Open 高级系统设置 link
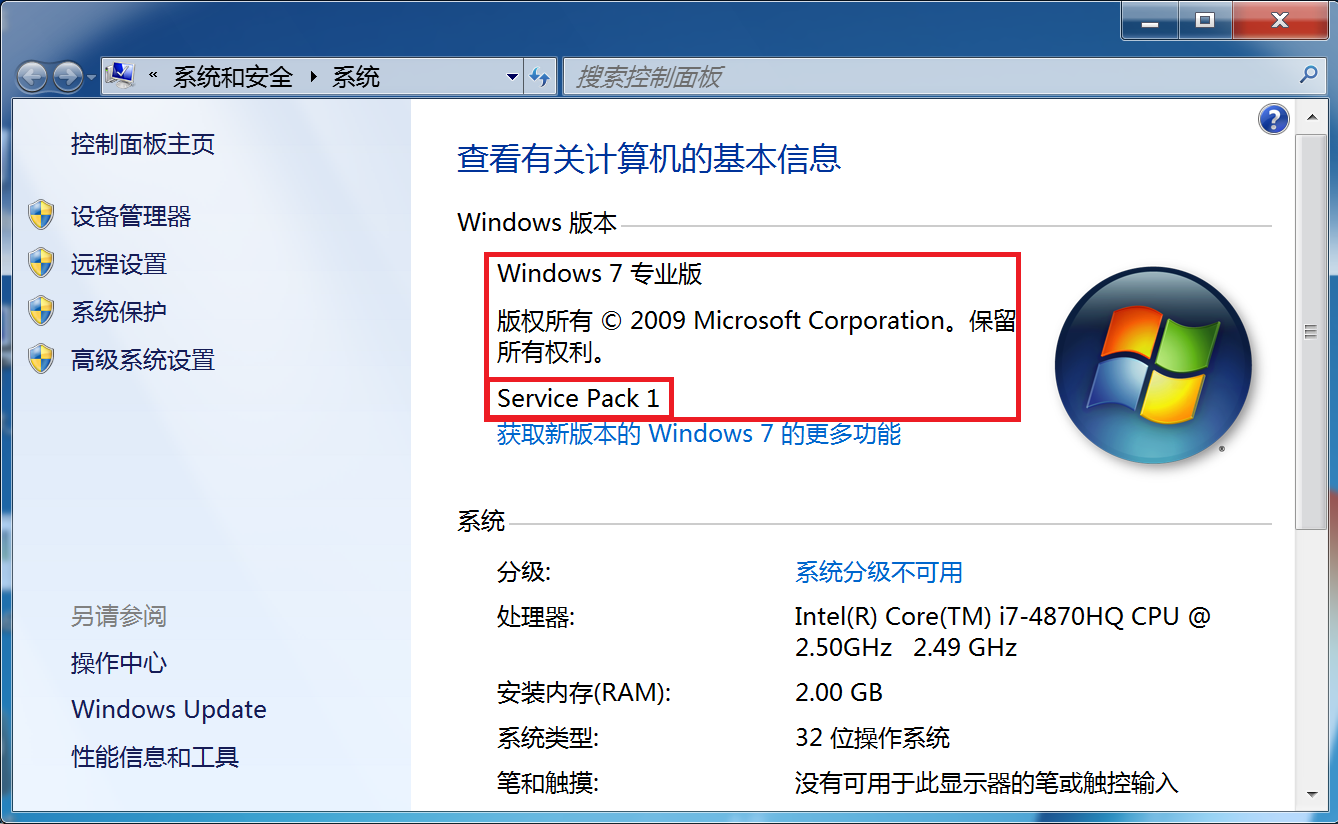This screenshot has height=824, width=1338. tap(143, 360)
